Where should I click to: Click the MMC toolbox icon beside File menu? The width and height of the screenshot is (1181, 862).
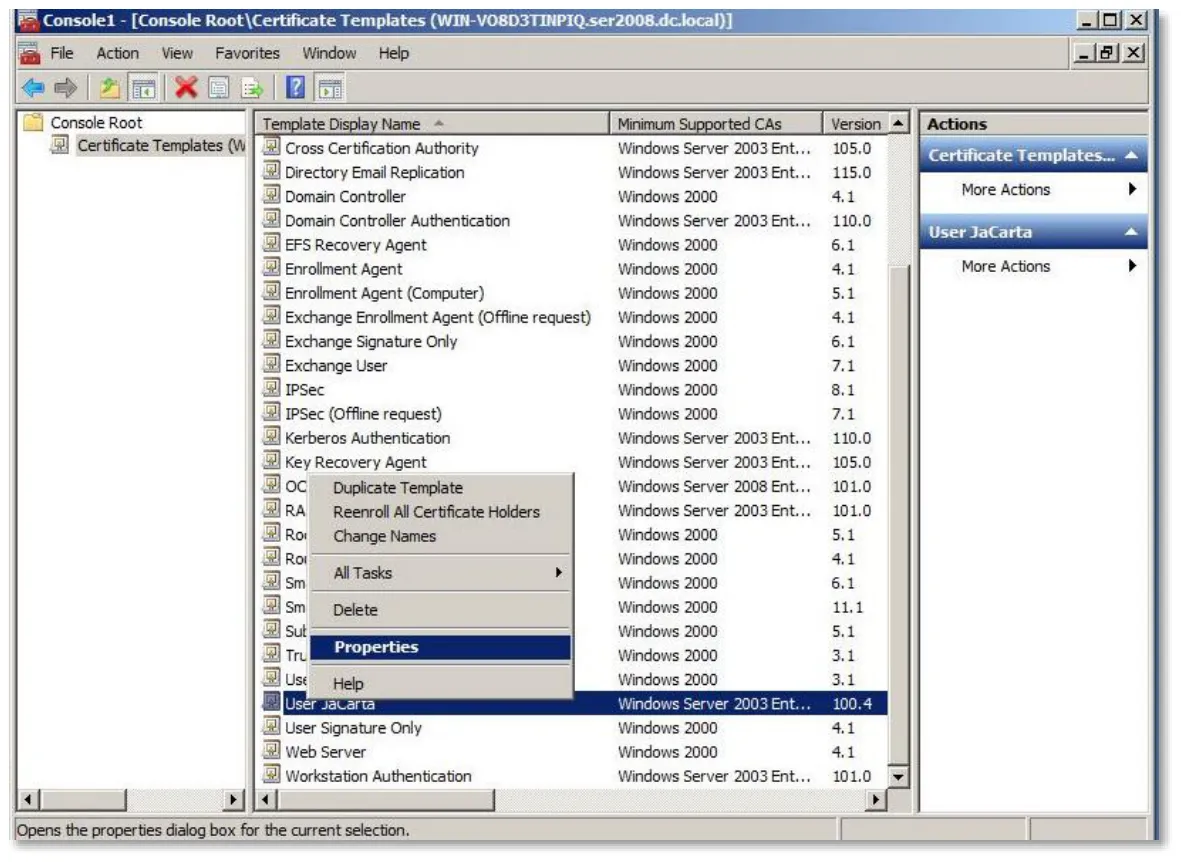[x=29, y=53]
